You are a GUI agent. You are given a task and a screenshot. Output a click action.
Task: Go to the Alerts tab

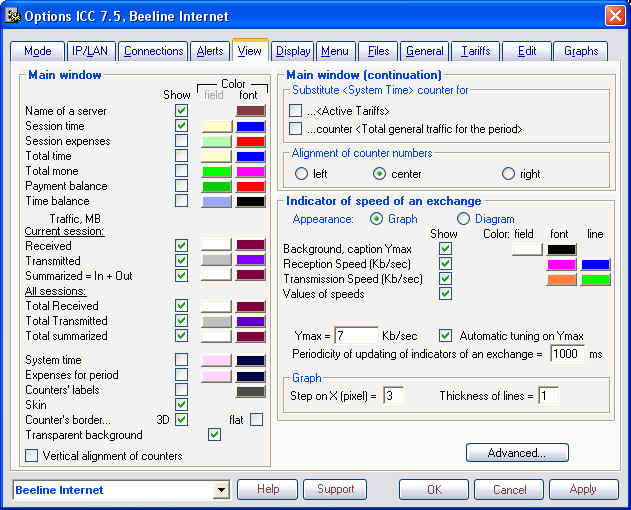pos(210,52)
